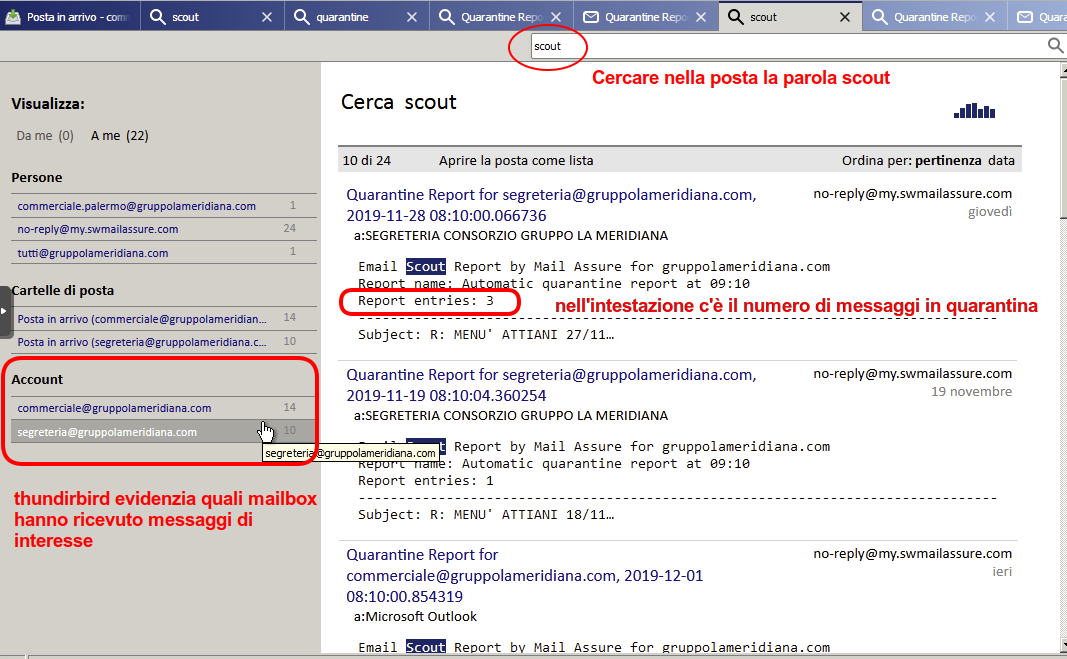This screenshot has height=659, width=1067.
Task: Sort results by "data"
Action: (1001, 160)
